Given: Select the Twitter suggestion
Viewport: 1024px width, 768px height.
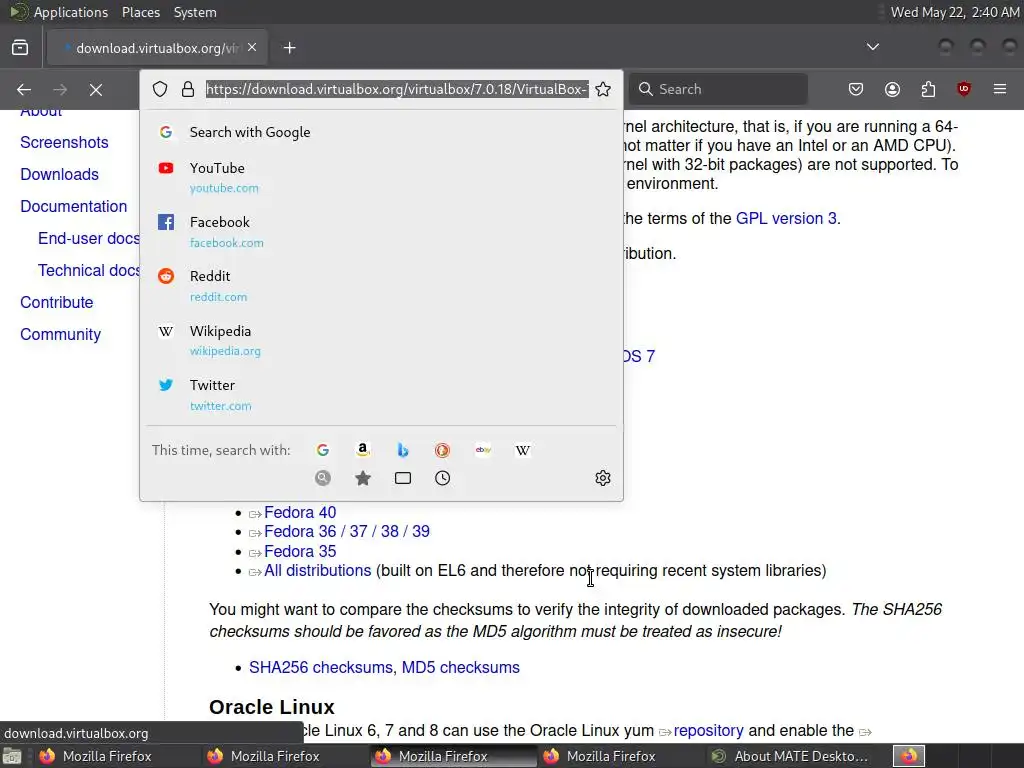Looking at the screenshot, I should tap(381, 395).
